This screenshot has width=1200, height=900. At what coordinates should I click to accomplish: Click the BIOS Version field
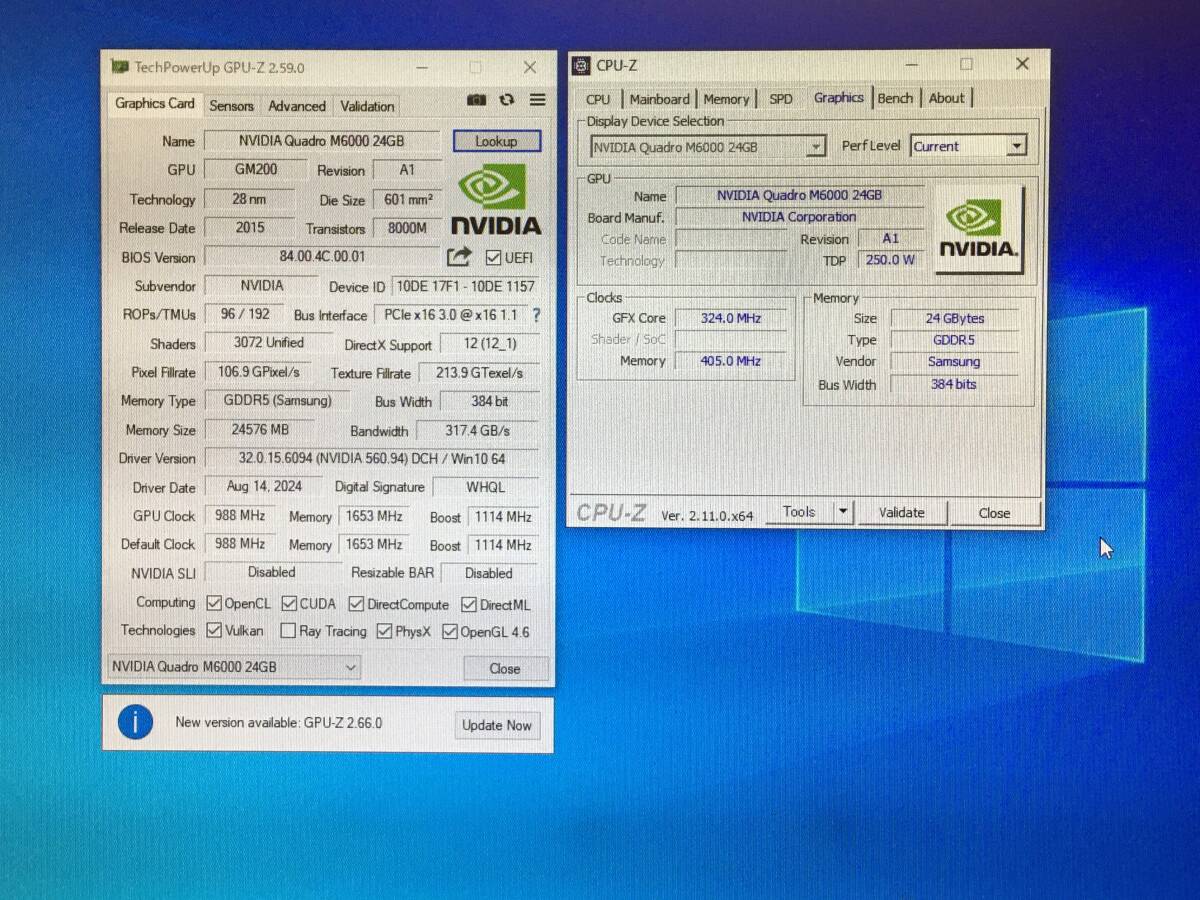[322, 257]
